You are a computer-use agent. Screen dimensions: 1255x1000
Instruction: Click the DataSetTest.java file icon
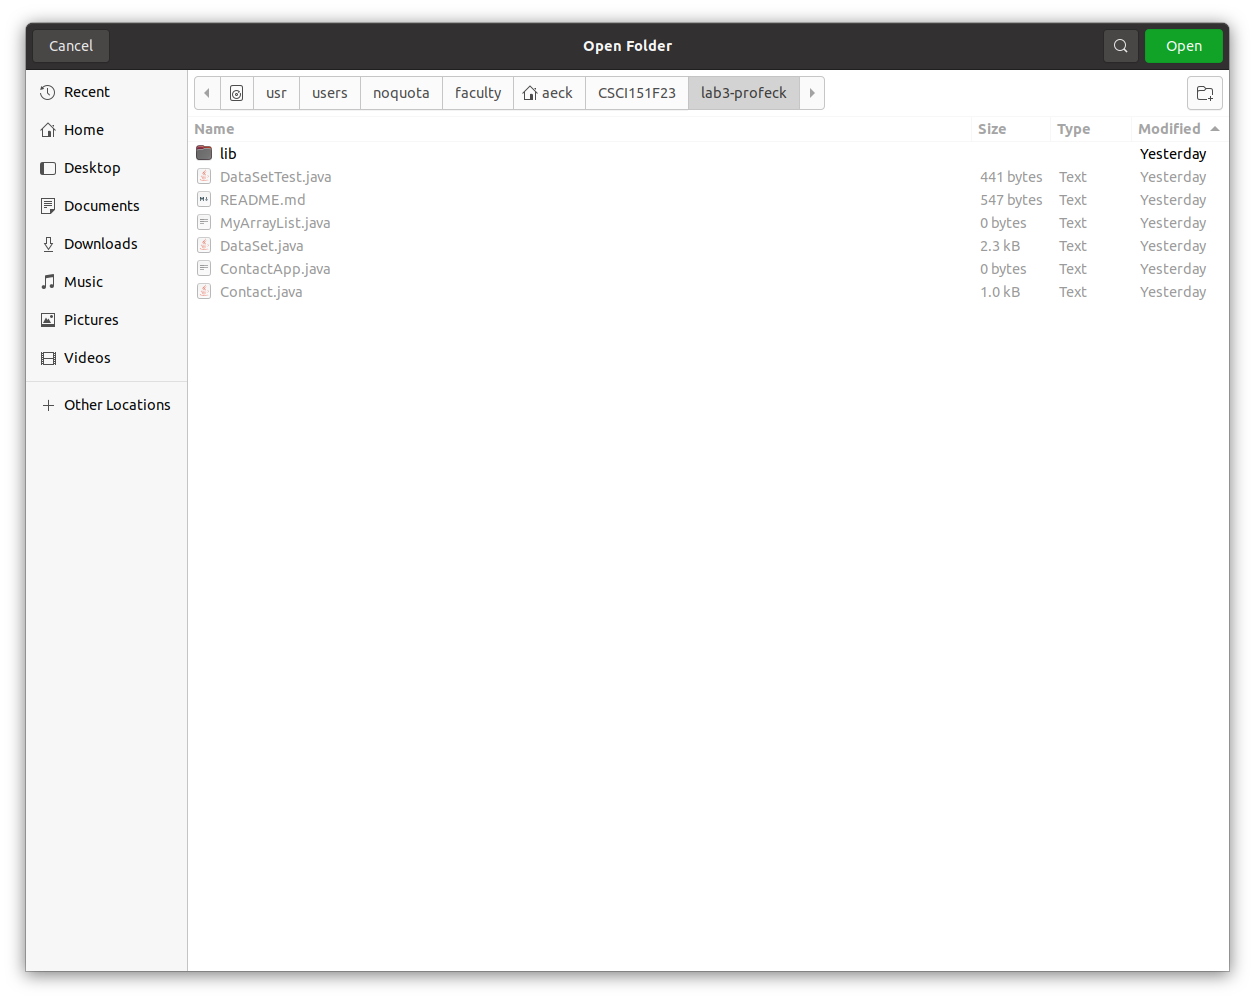click(x=204, y=176)
